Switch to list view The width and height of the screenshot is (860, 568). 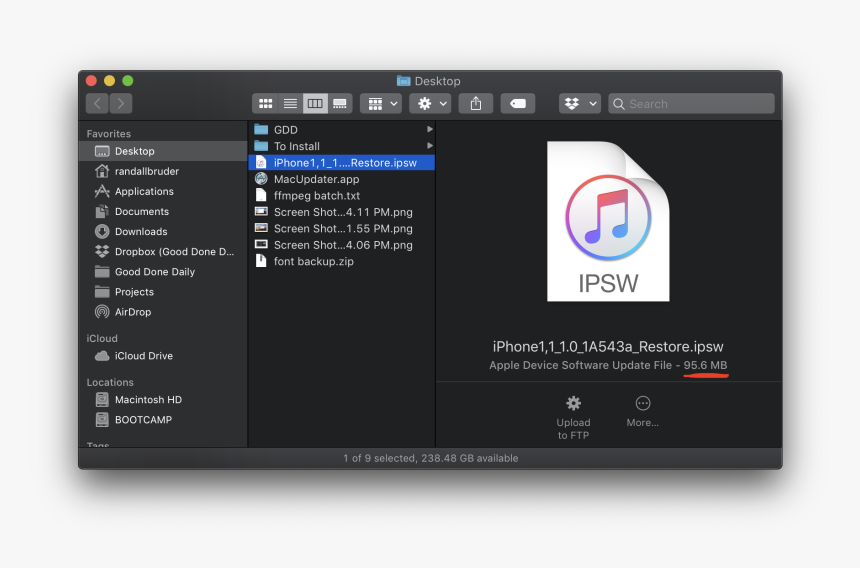(x=290, y=104)
